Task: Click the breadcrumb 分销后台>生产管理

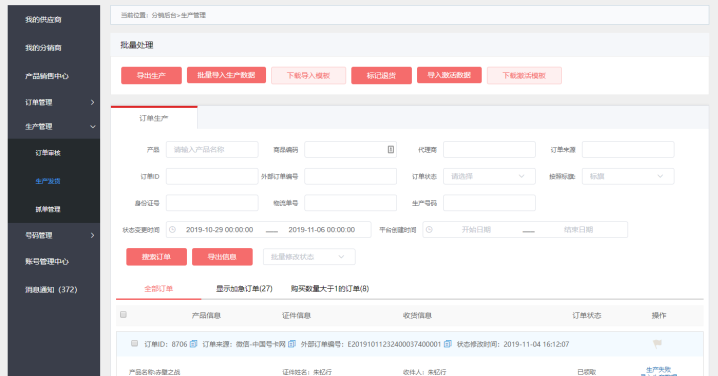Action: point(179,15)
